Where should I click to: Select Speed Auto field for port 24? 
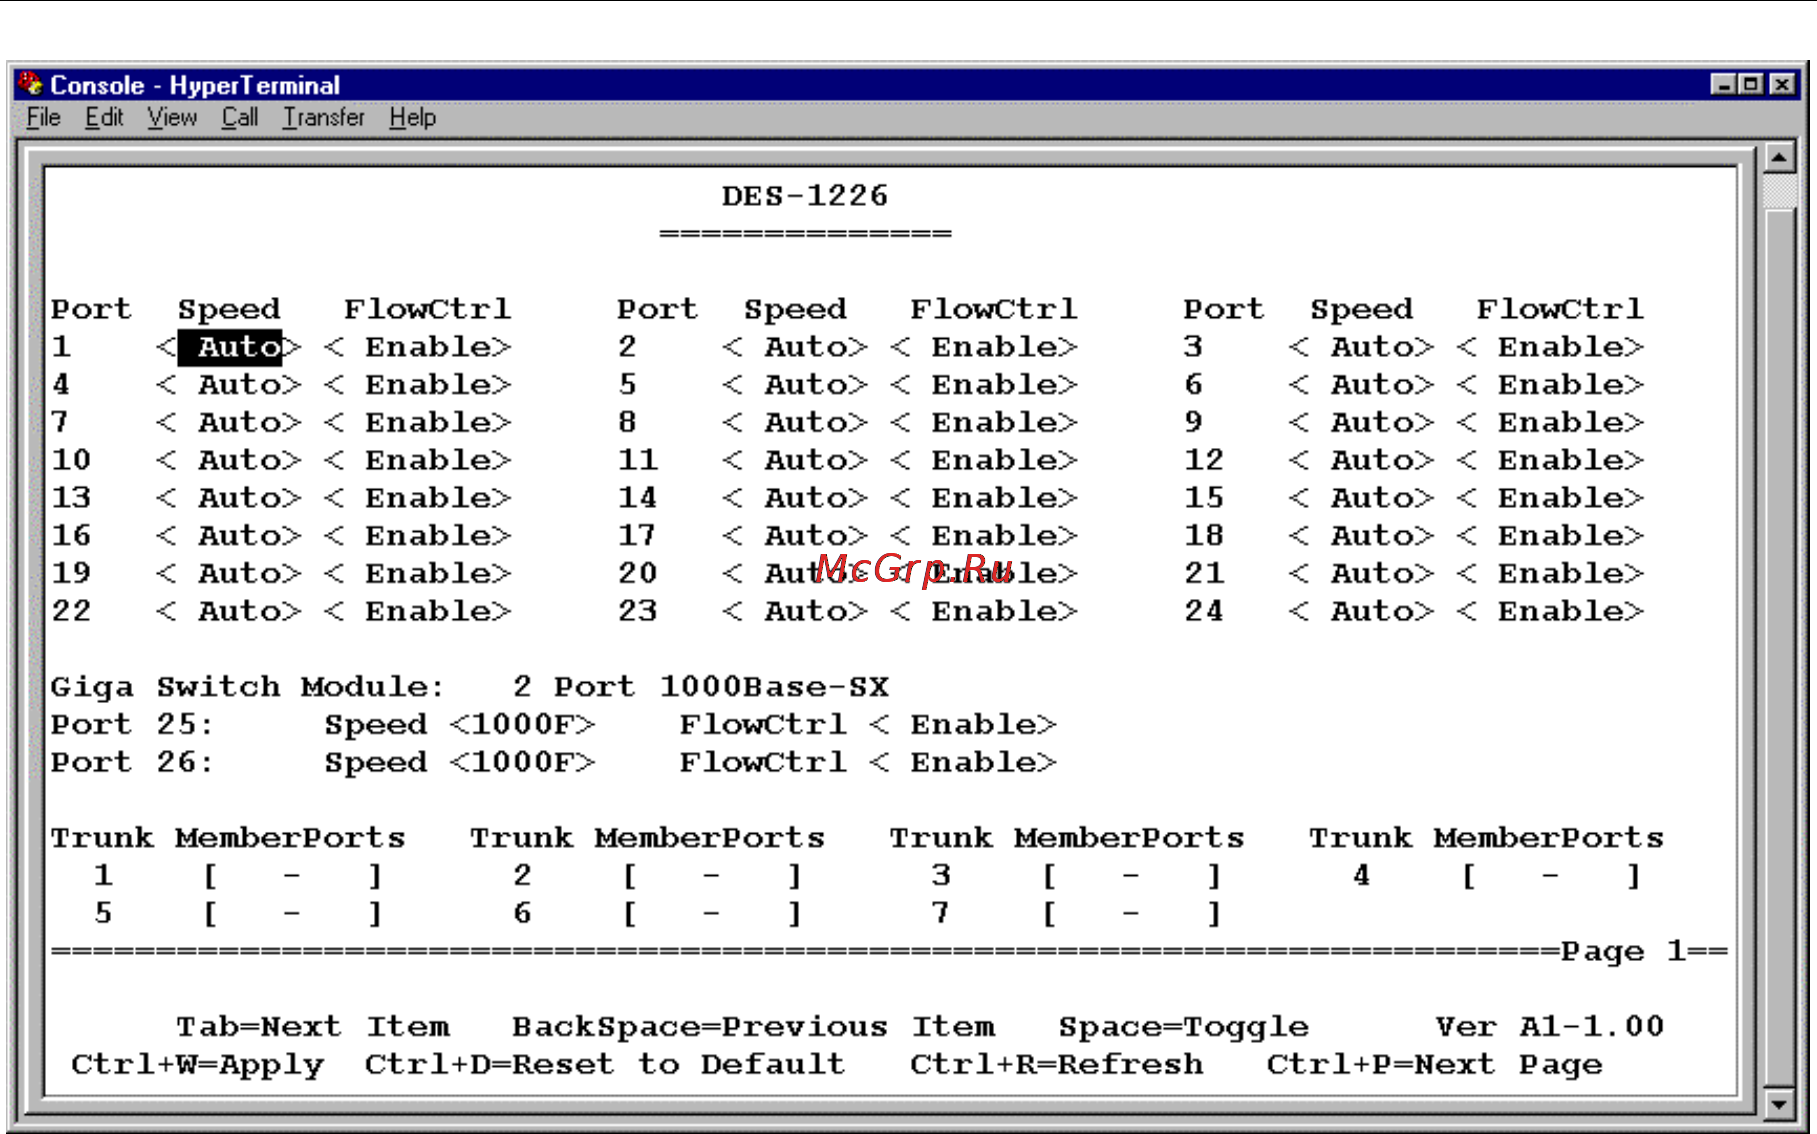(1361, 611)
